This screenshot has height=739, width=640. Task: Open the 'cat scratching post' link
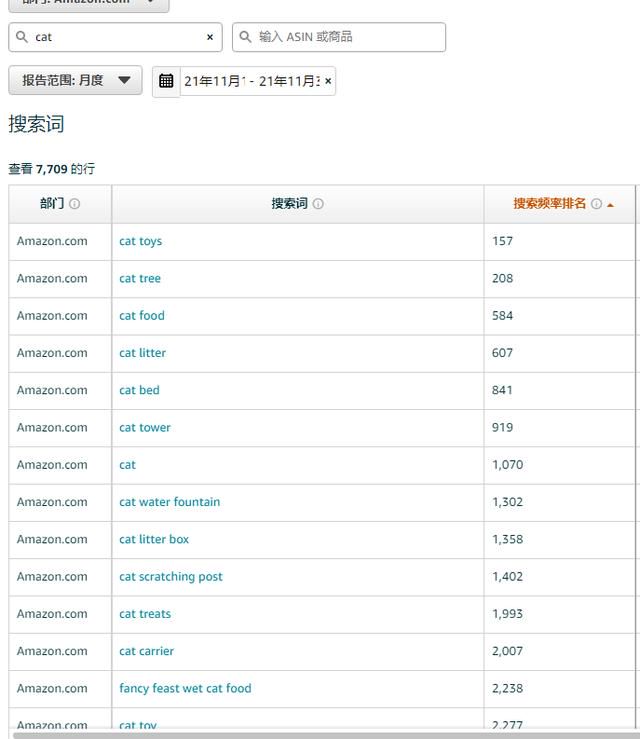(x=171, y=577)
